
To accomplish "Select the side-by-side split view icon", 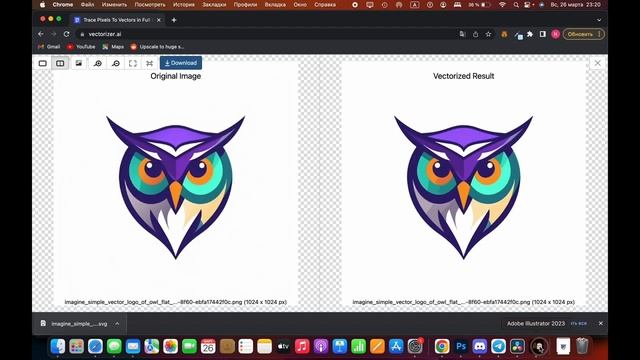I will [x=60, y=63].
